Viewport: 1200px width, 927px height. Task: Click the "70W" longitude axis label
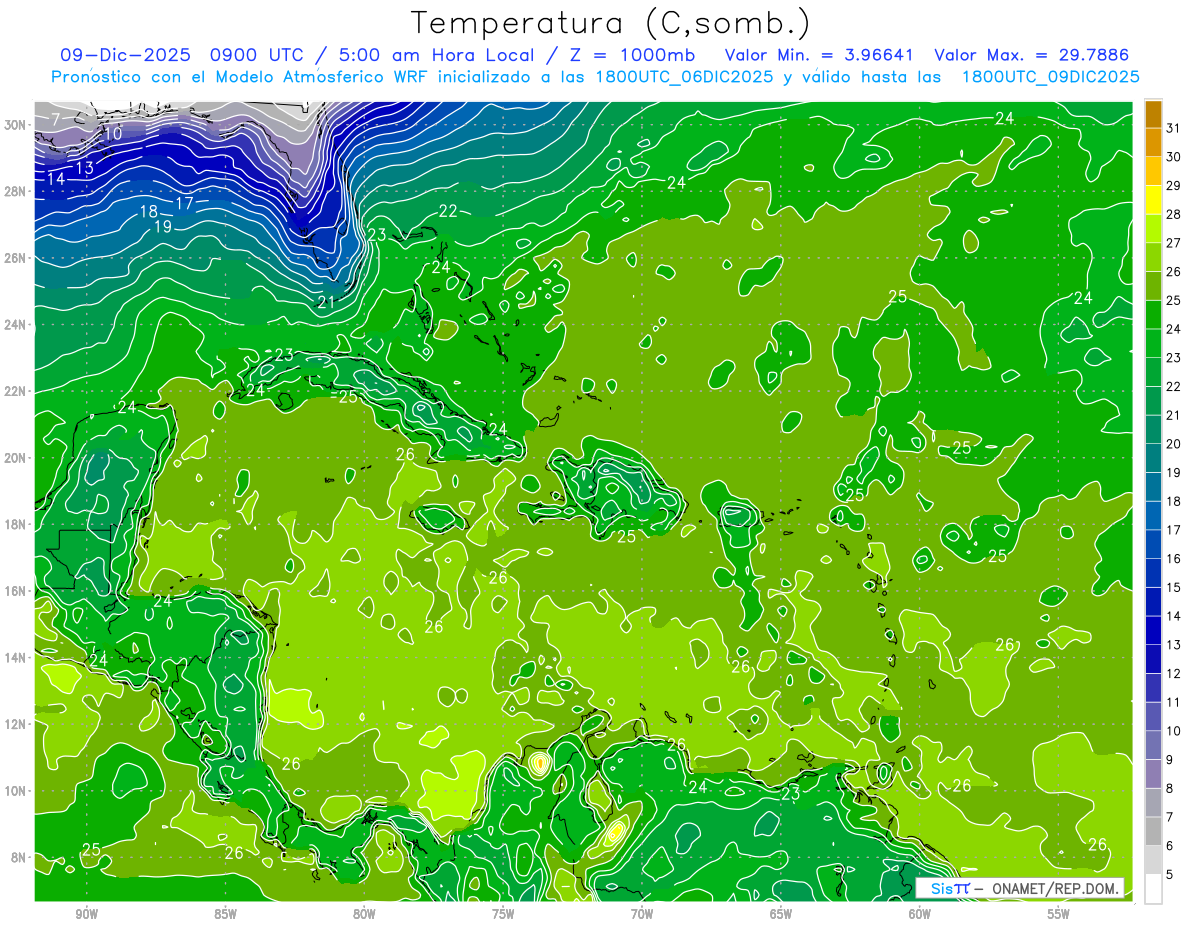coord(642,913)
